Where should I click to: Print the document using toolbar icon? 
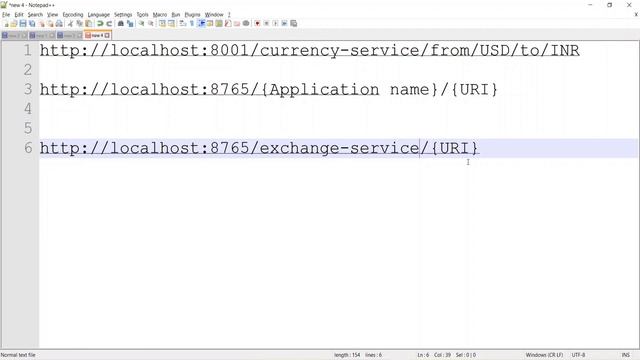click(59, 24)
